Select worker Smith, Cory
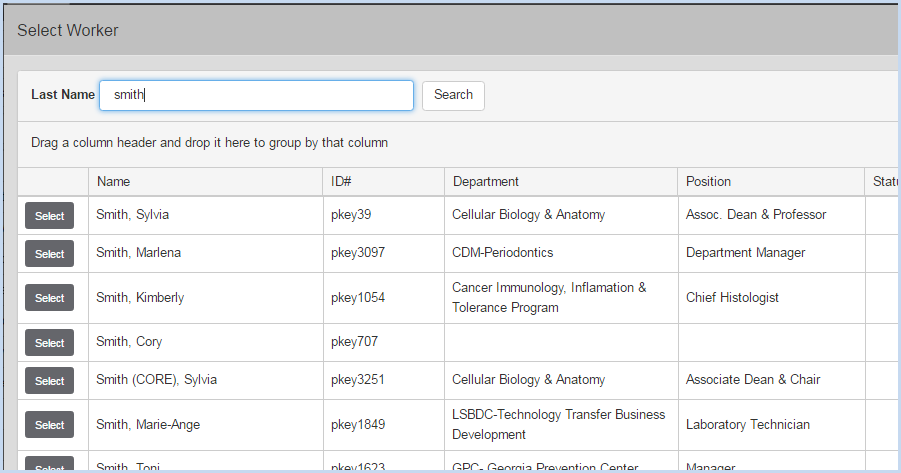Viewport: 901px width, 473px height. tap(49, 343)
